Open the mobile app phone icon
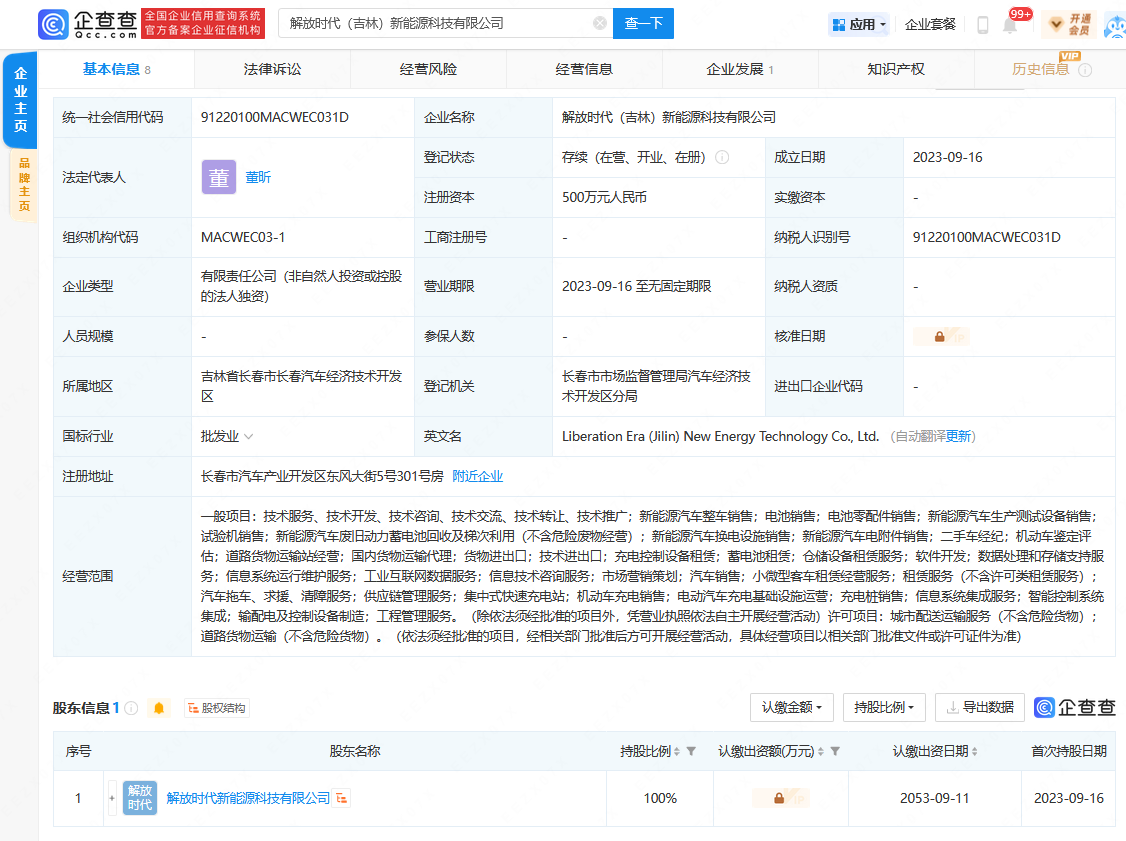Viewport: 1126px width, 841px height. tap(982, 25)
